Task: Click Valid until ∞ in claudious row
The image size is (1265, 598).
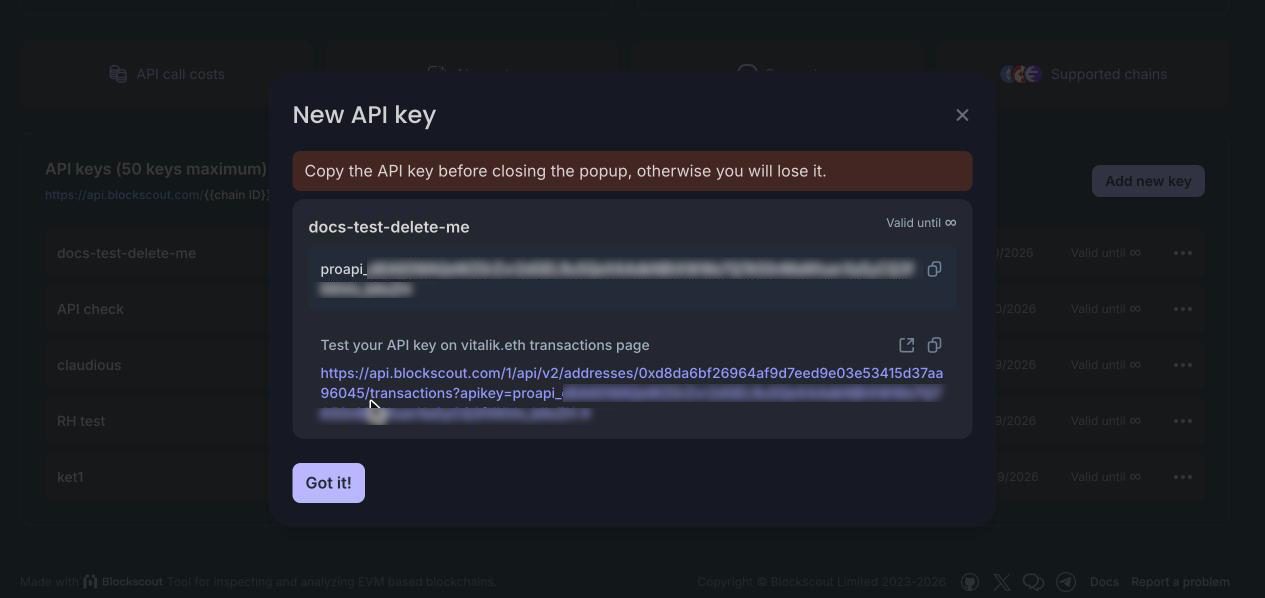Action: [1105, 365]
